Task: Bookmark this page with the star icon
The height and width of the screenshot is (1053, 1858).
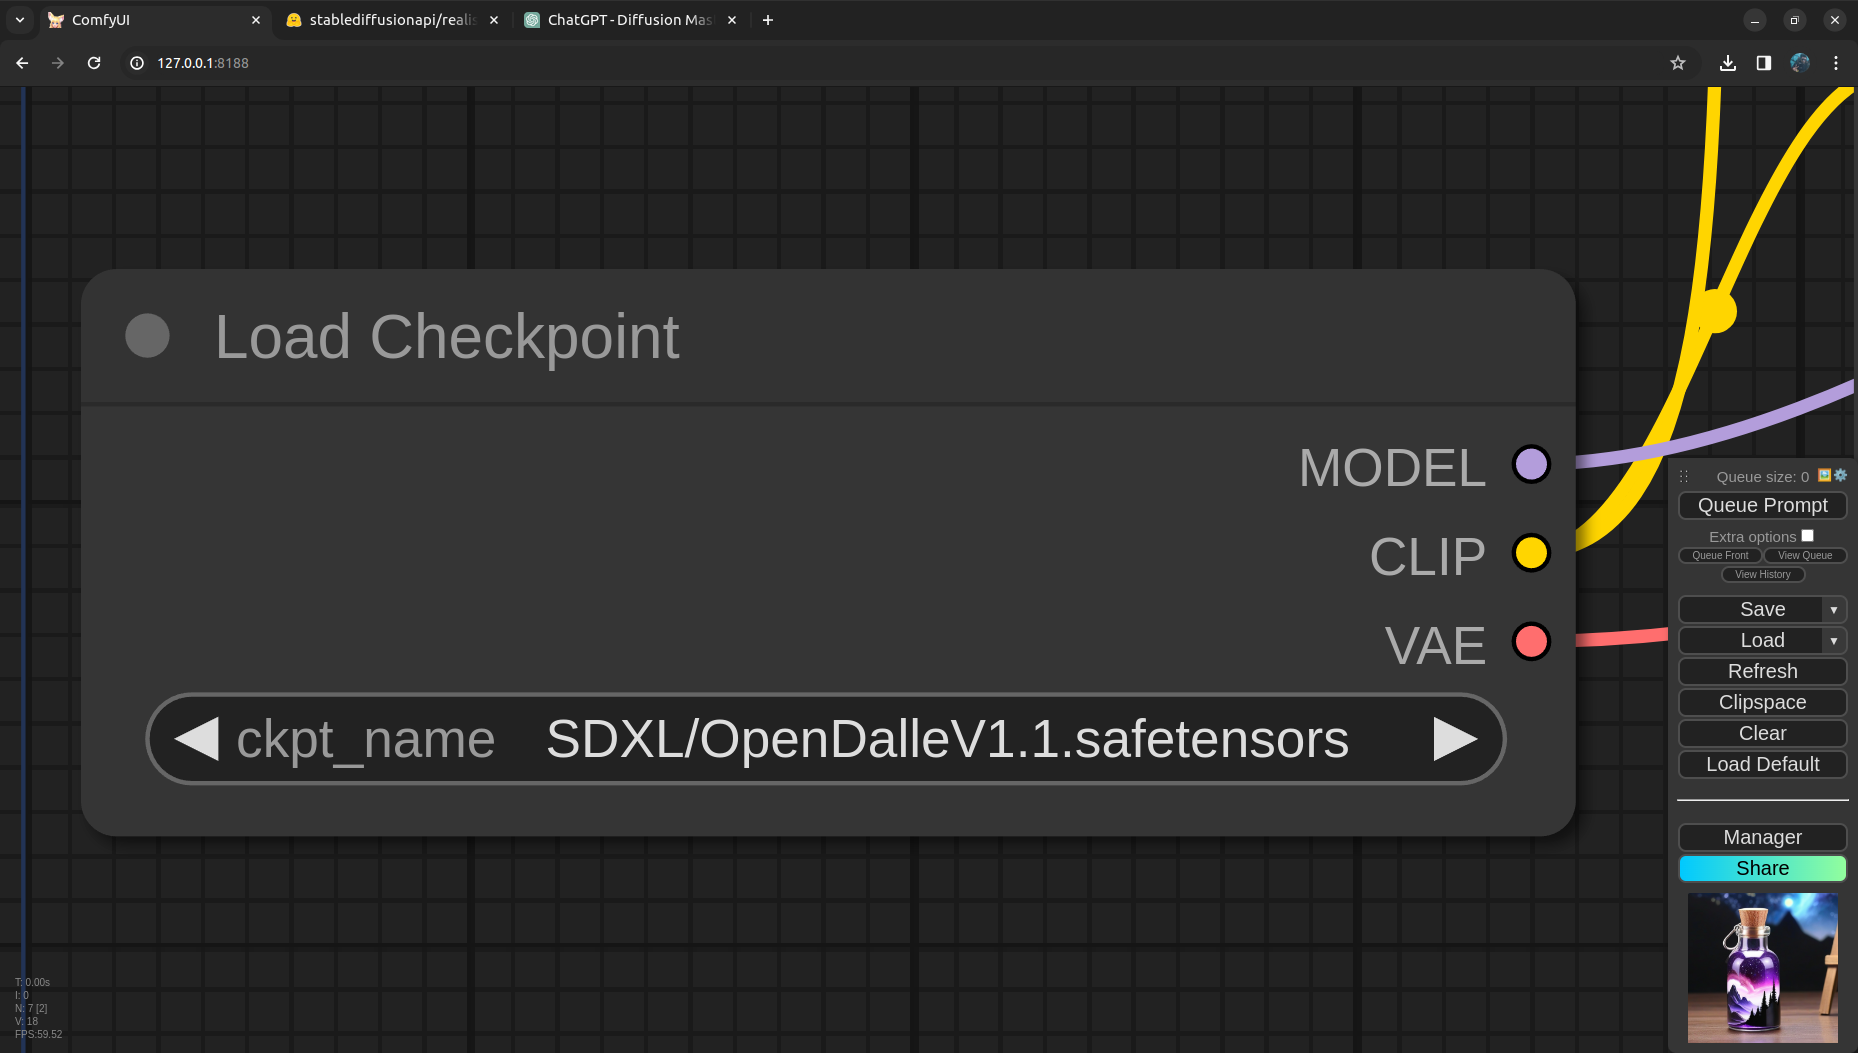Action: tap(1678, 63)
